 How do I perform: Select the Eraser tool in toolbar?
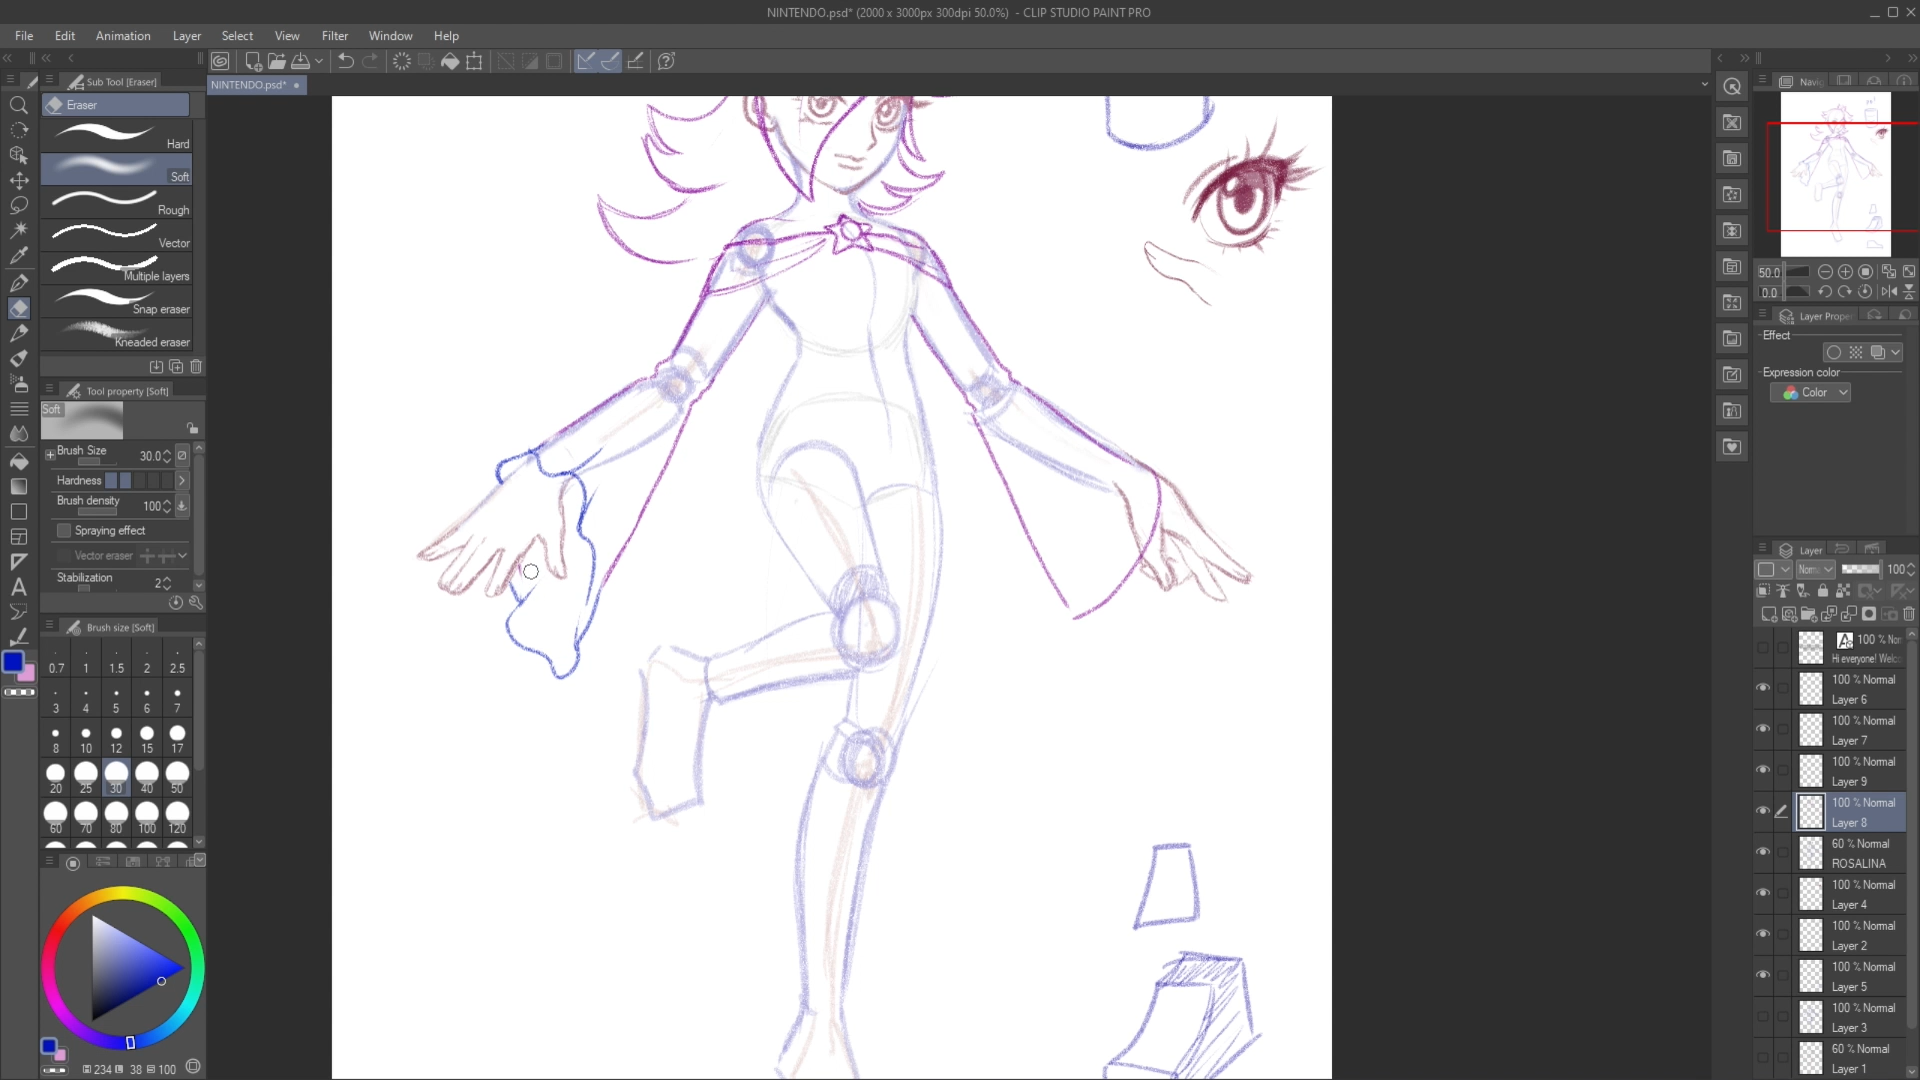[18, 308]
